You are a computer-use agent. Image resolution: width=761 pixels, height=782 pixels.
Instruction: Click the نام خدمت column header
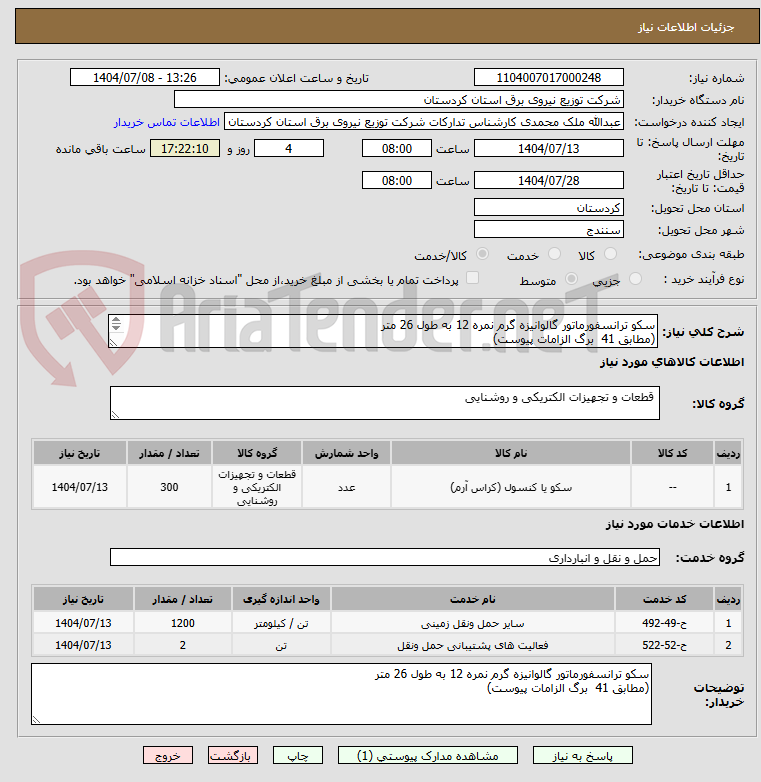[473, 599]
